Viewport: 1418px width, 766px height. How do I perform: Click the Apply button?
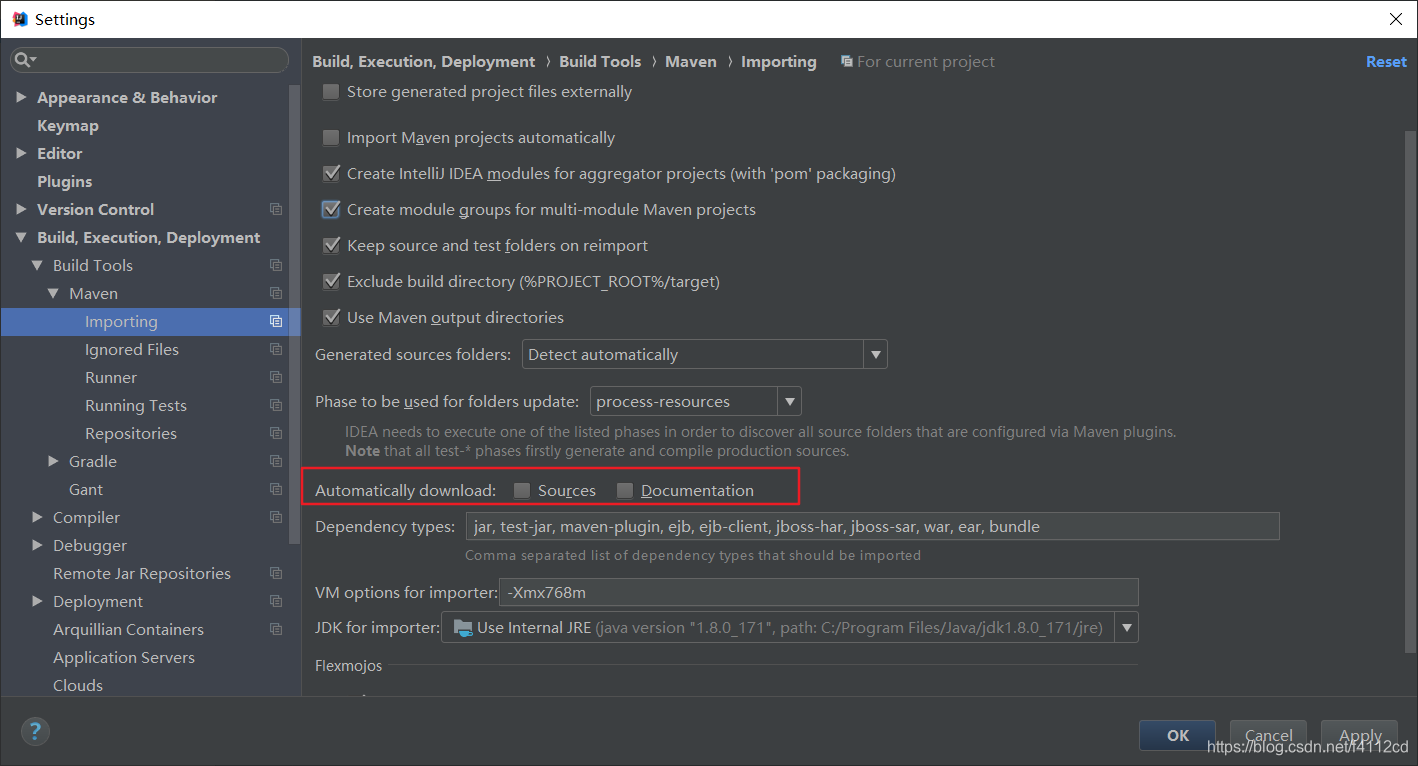pos(1360,736)
